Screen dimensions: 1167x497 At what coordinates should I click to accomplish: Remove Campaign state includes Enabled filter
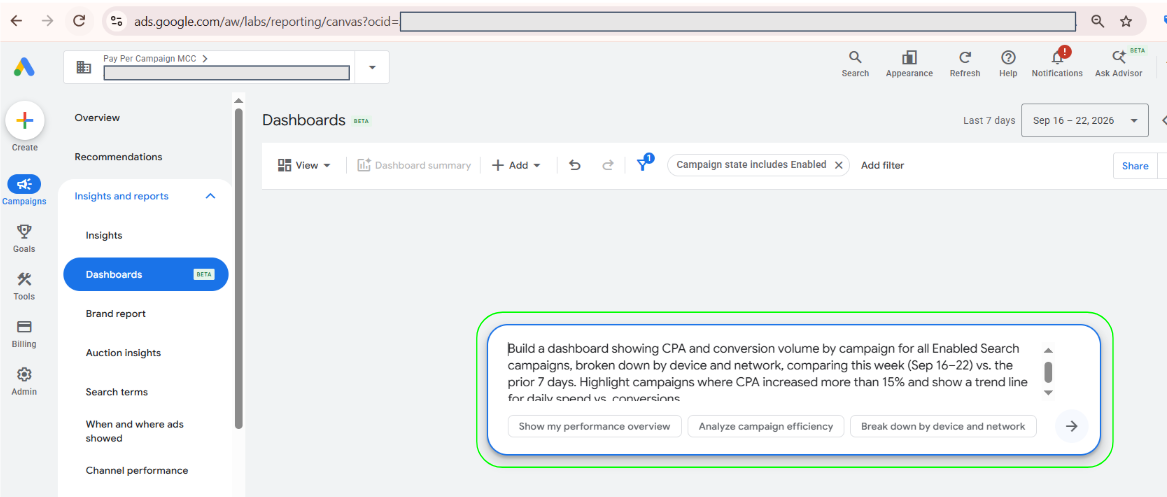coord(839,165)
